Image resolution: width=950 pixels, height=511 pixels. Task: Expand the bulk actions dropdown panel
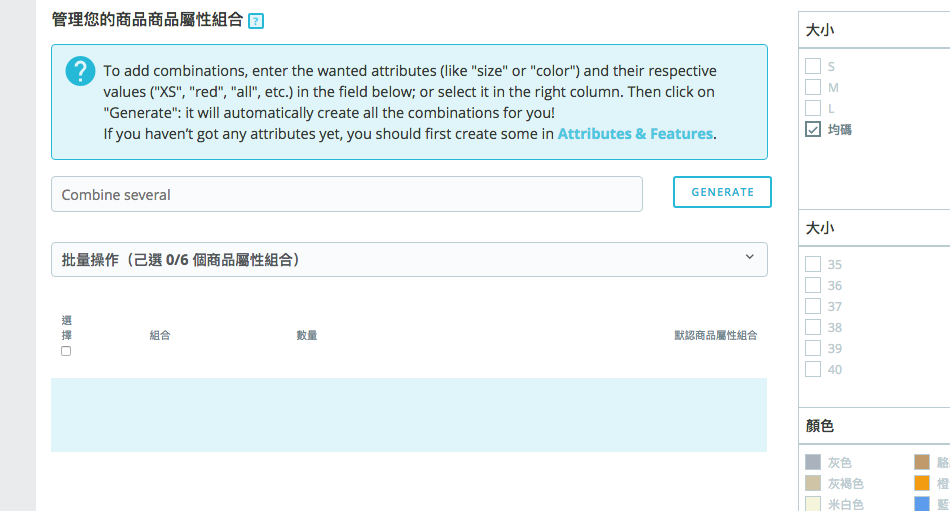(x=408, y=259)
